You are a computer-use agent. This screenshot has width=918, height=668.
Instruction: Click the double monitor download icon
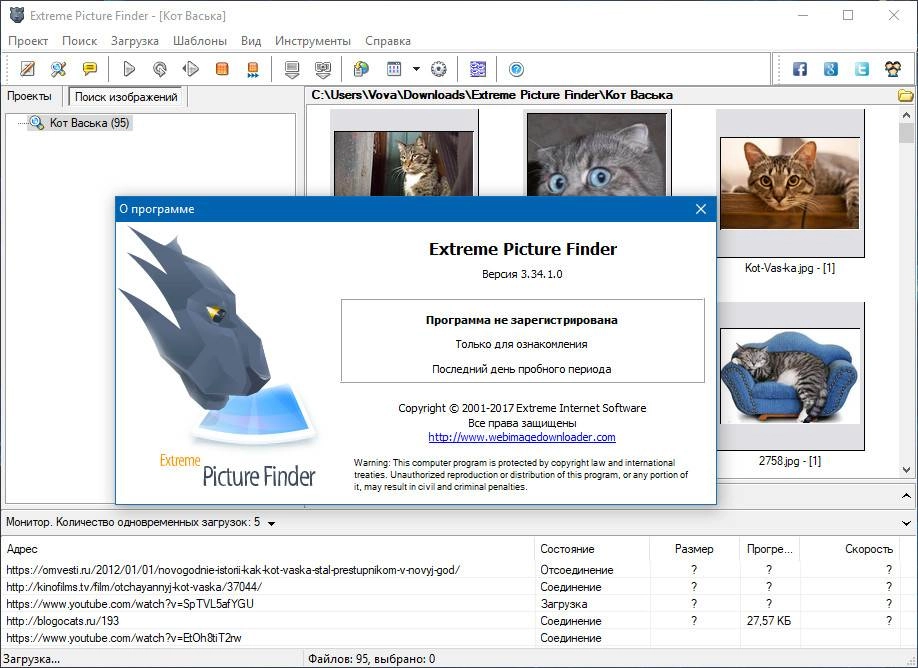(x=323, y=69)
